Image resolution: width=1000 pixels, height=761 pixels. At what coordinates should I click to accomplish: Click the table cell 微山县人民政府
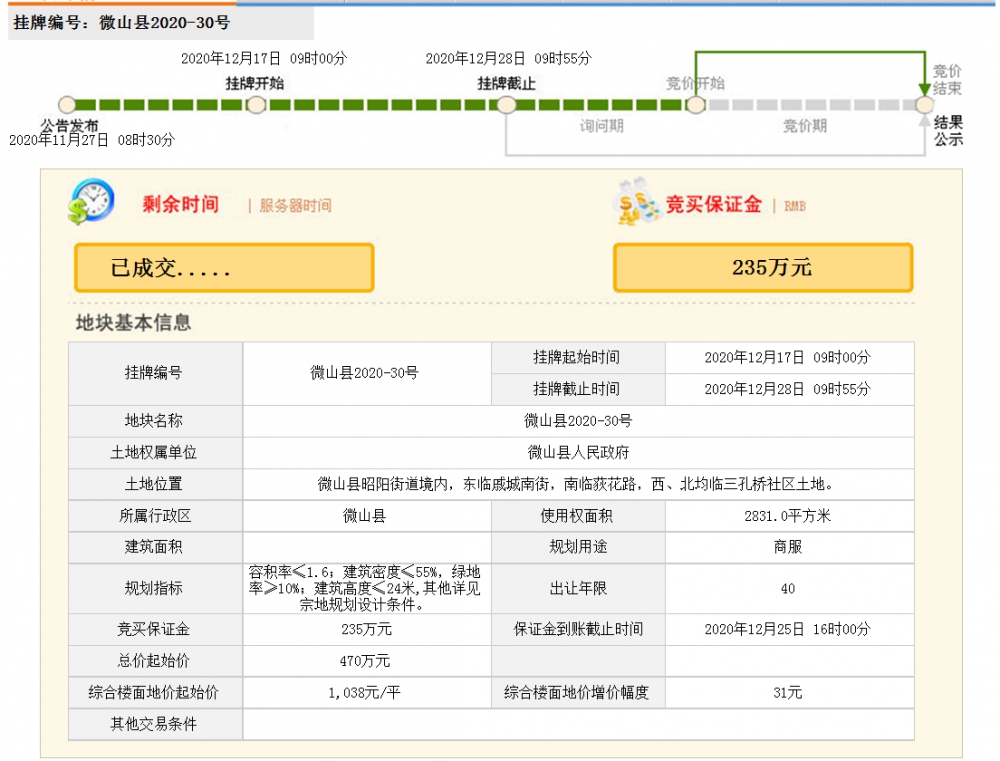click(x=578, y=453)
